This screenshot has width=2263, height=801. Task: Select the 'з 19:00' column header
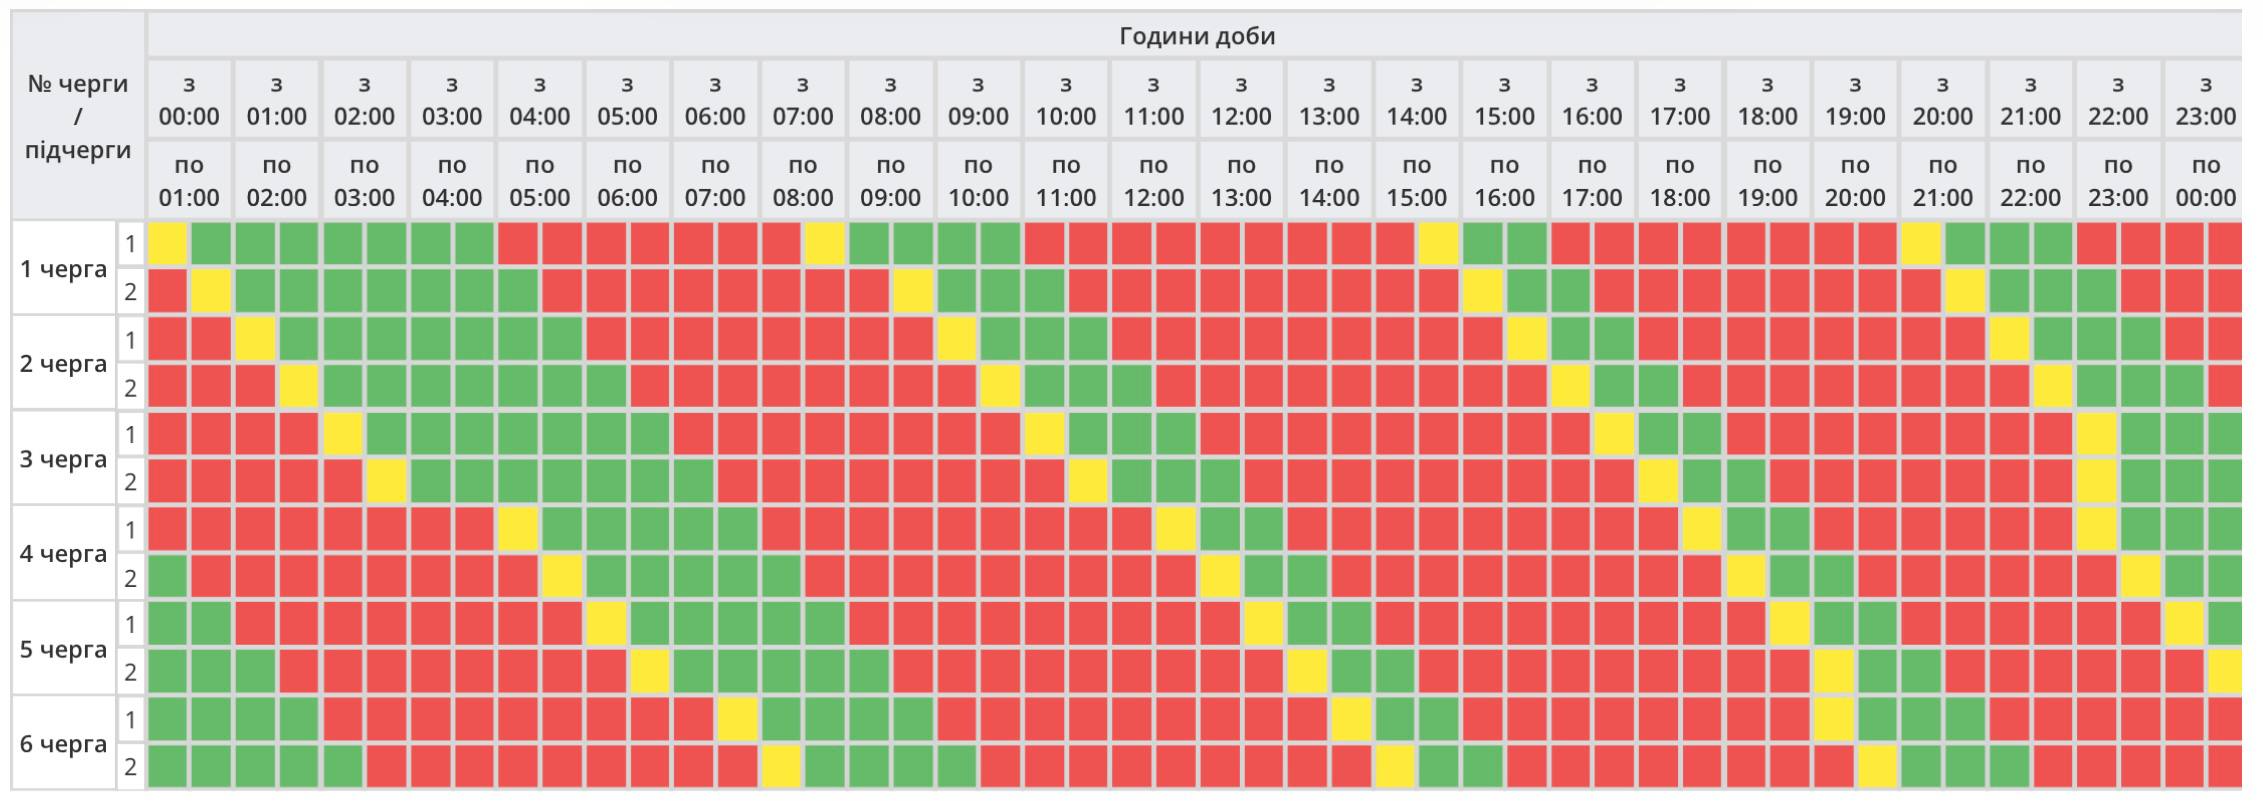[1855, 100]
